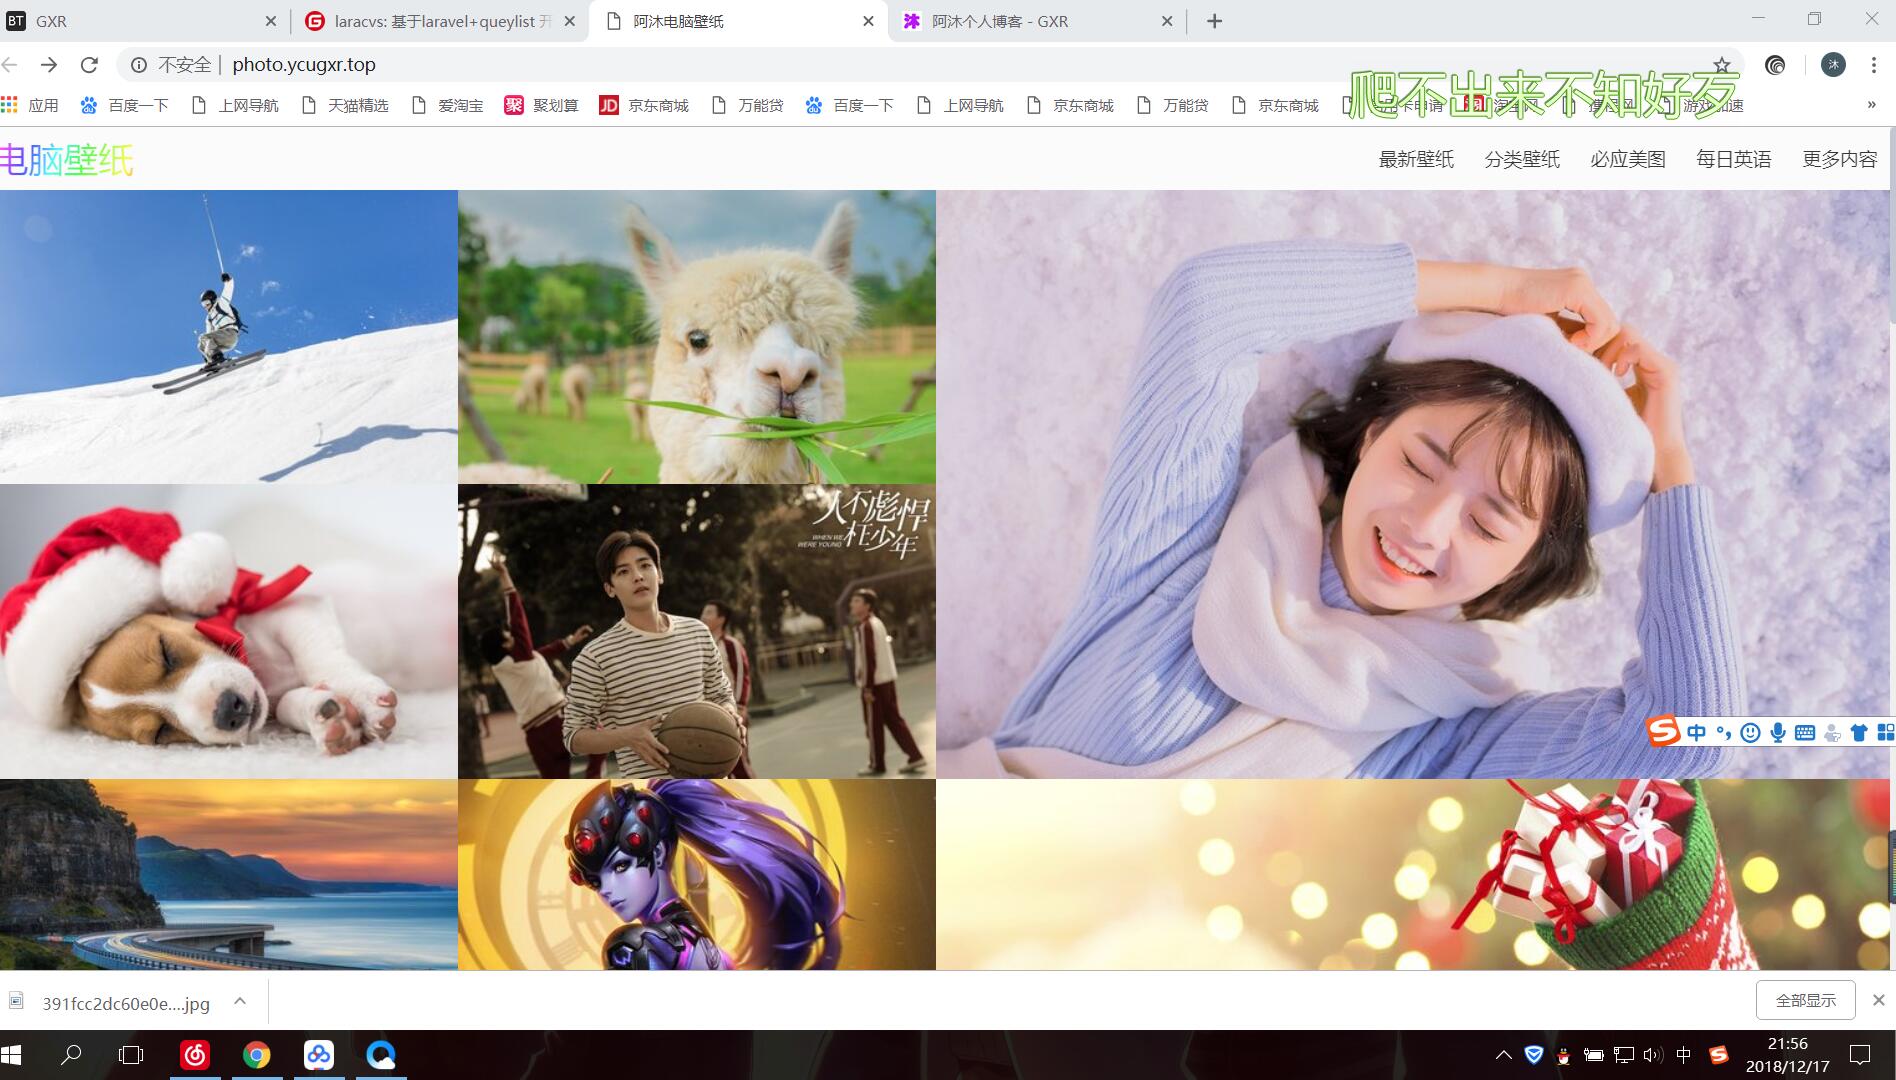Viewport: 1896px width, 1080px height.
Task: Open the 更多内容 menu item
Action: 1840,159
